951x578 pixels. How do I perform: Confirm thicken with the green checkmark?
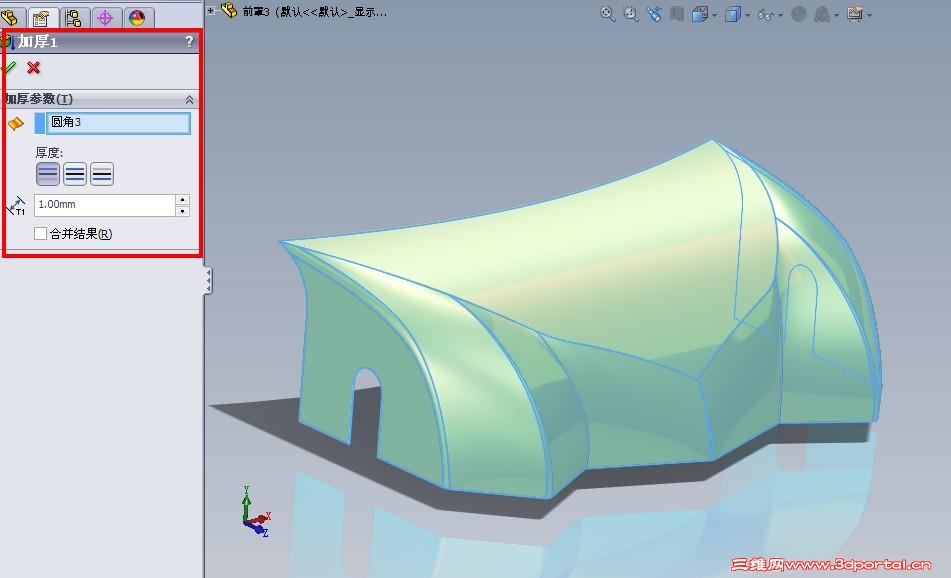(x=9, y=67)
